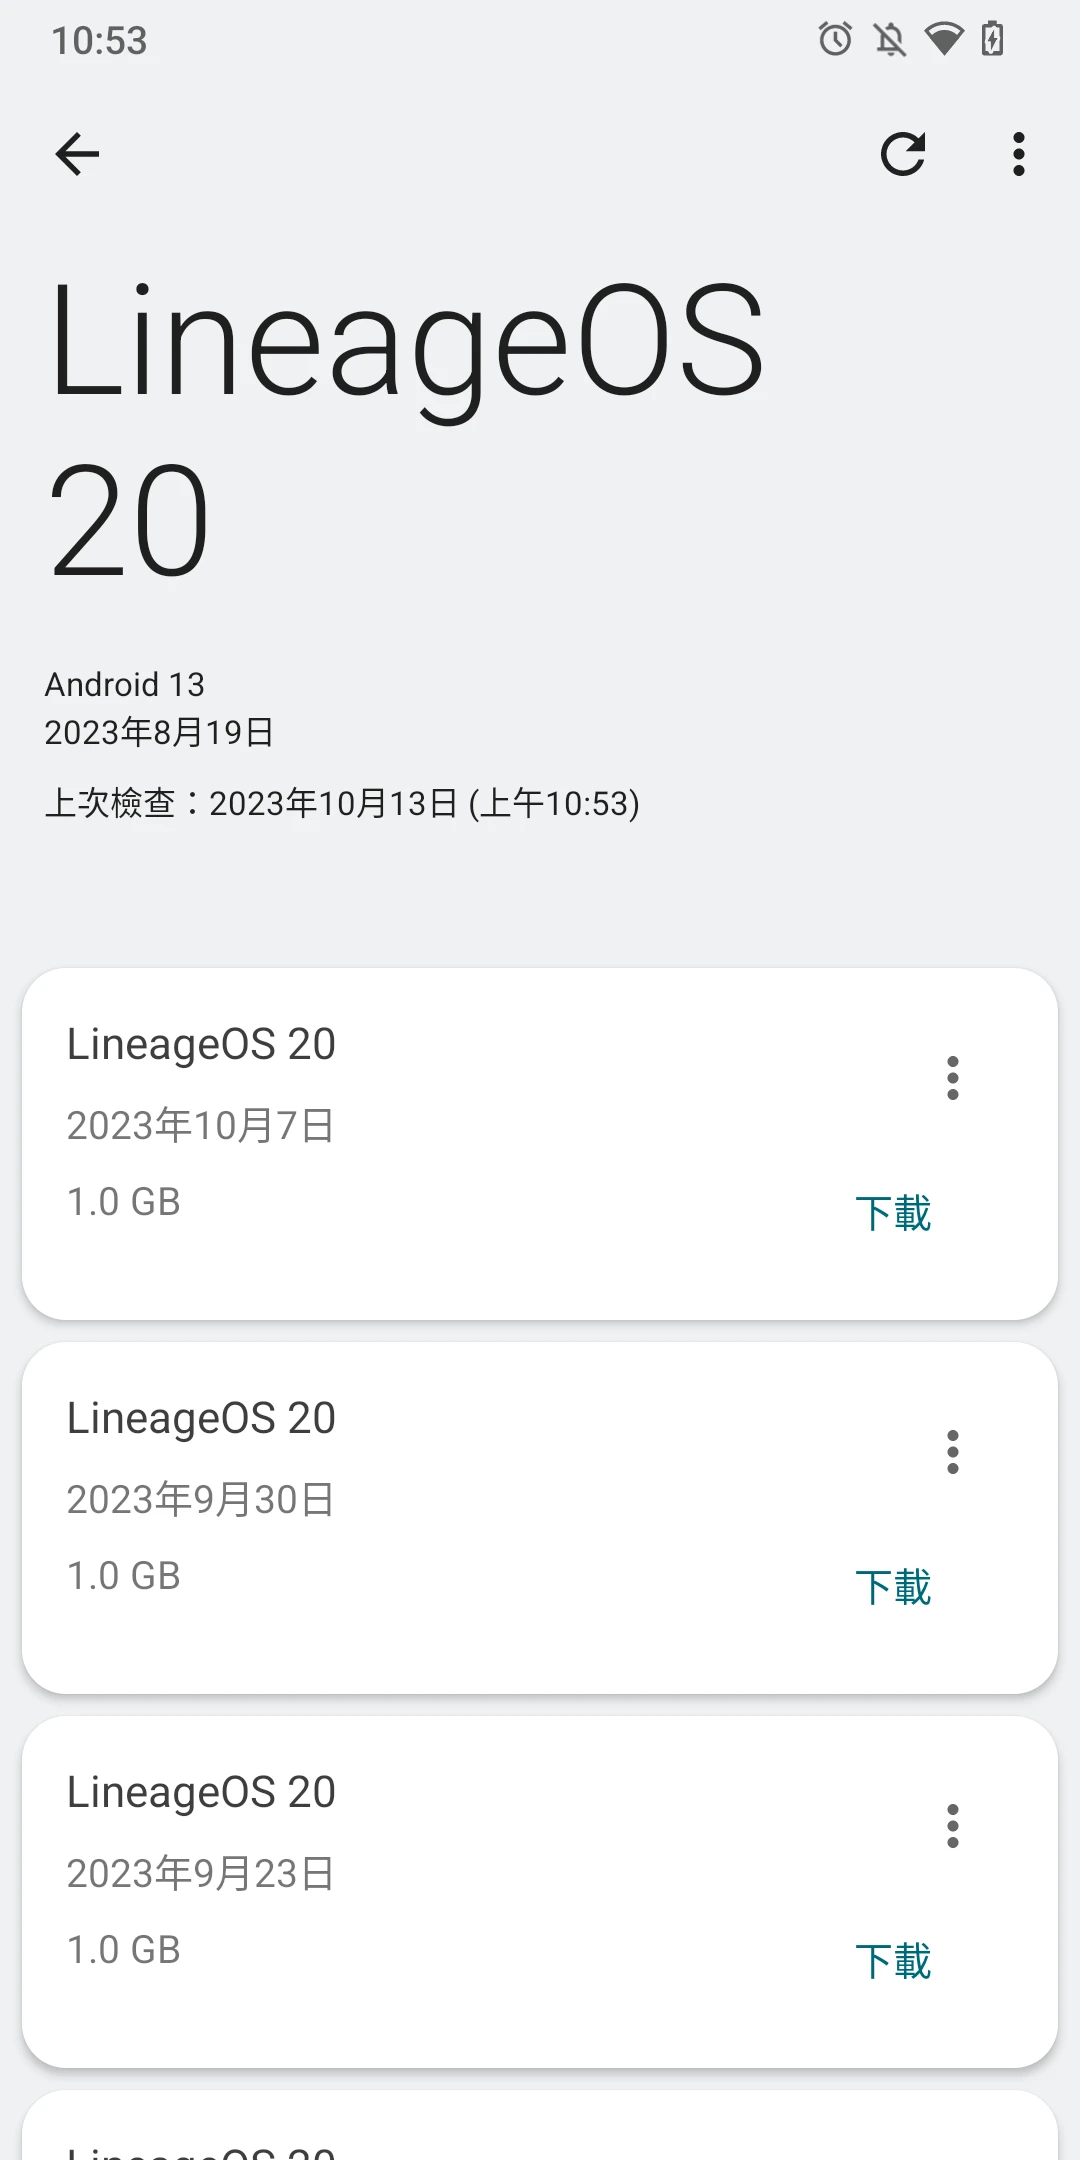Screen dimensions: 1080x2160
Task: Tap the large LineageOS 20 header title
Action: click(406, 430)
